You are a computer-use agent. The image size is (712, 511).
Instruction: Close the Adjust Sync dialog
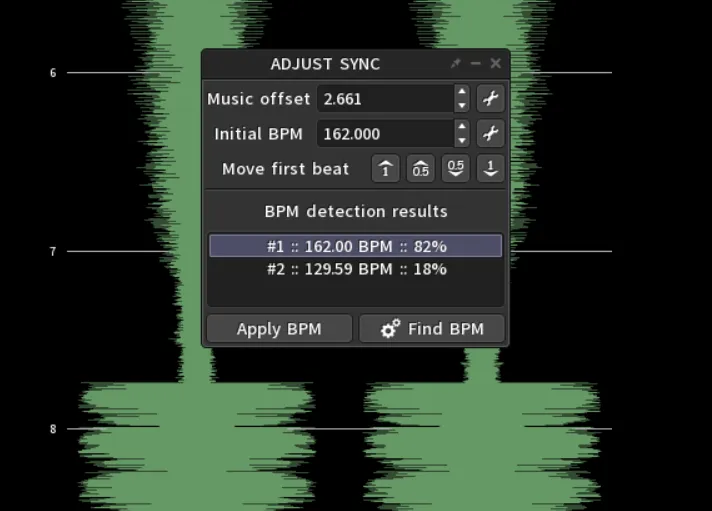point(495,64)
